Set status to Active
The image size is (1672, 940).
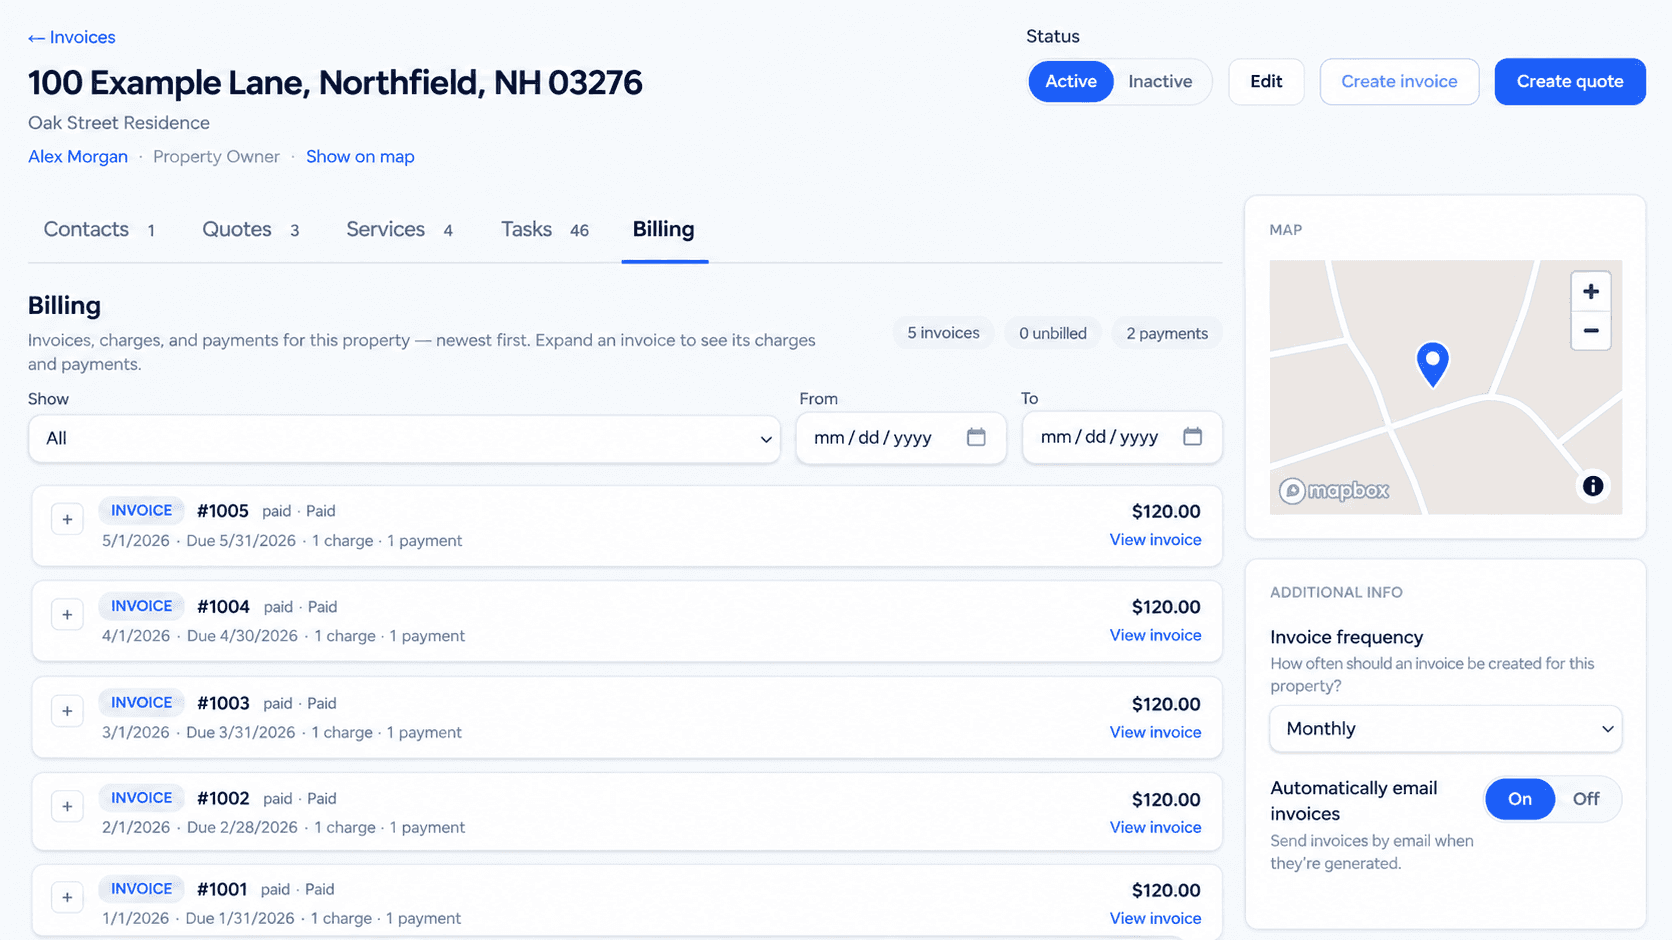pyautogui.click(x=1070, y=82)
